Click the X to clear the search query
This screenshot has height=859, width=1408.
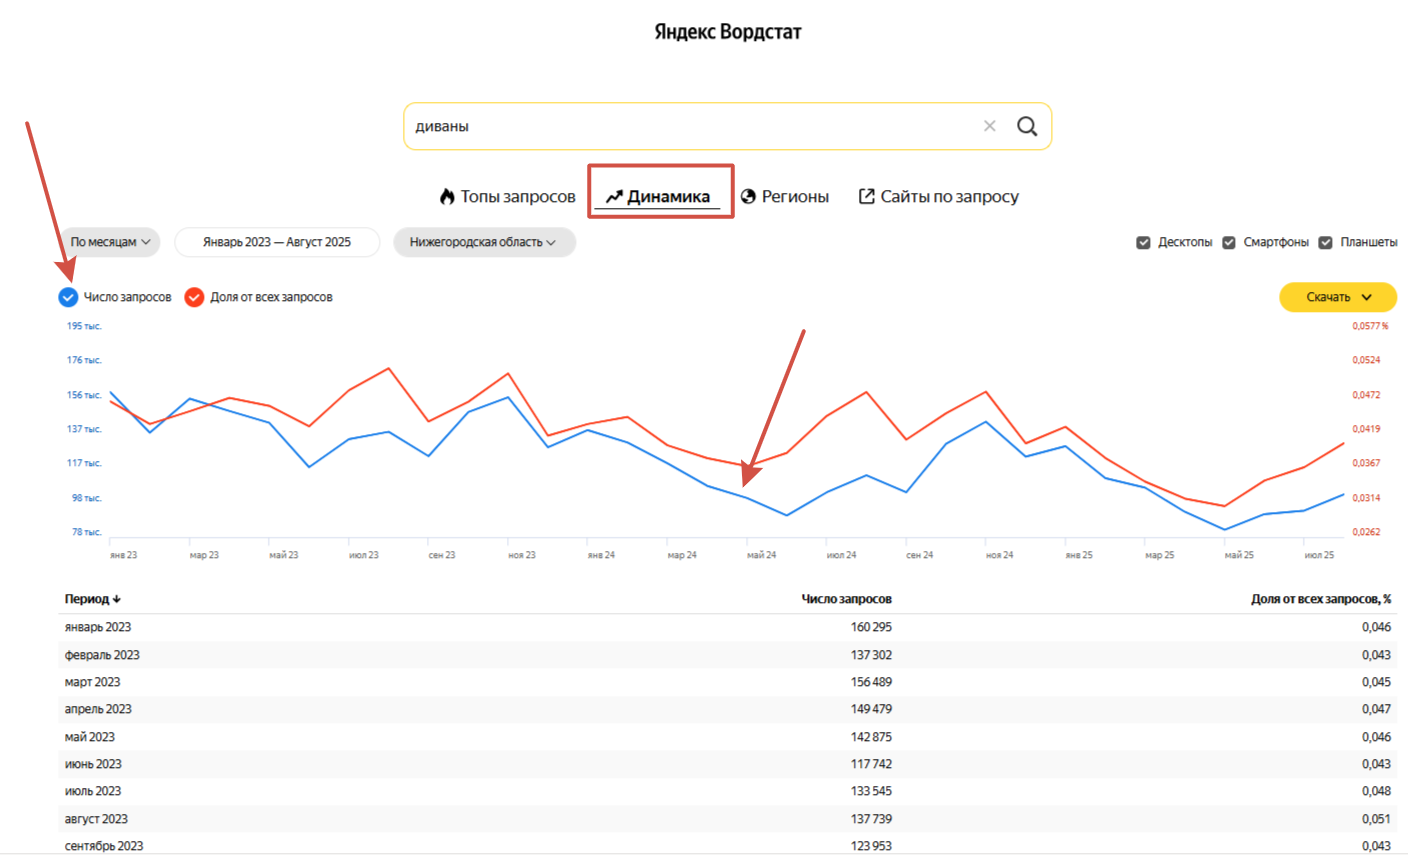coord(990,126)
